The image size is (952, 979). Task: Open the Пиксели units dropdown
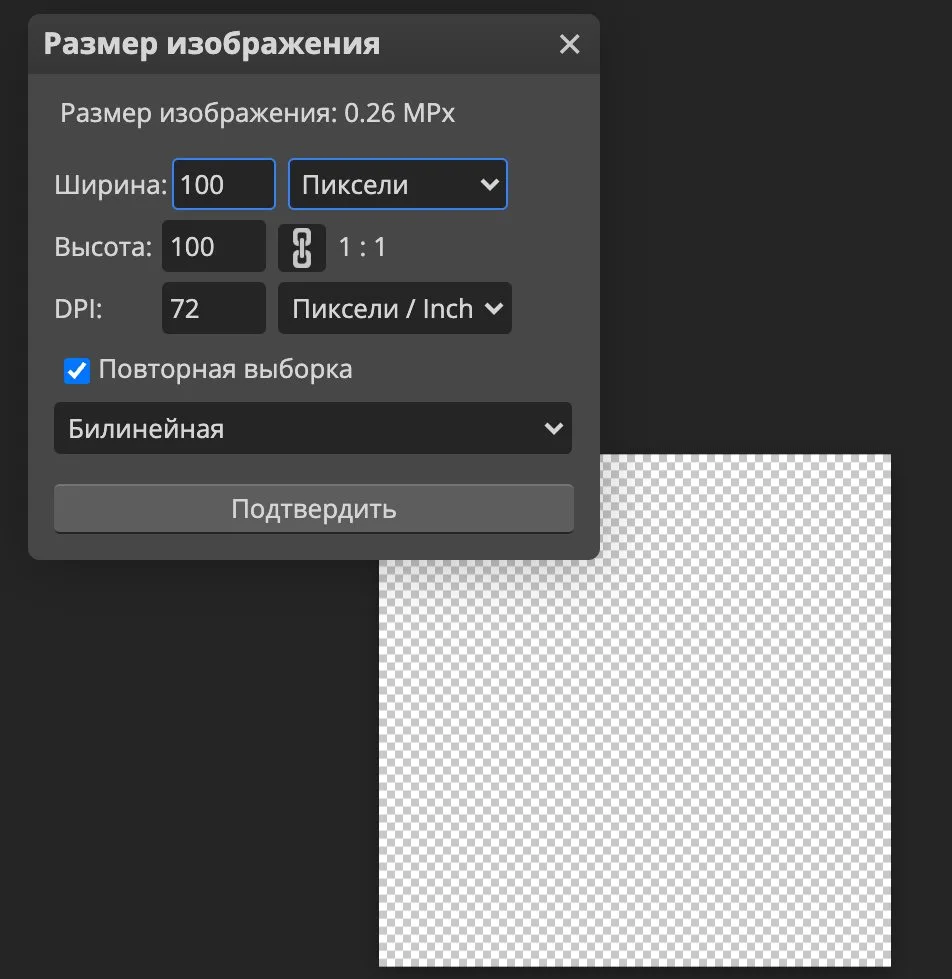398,184
